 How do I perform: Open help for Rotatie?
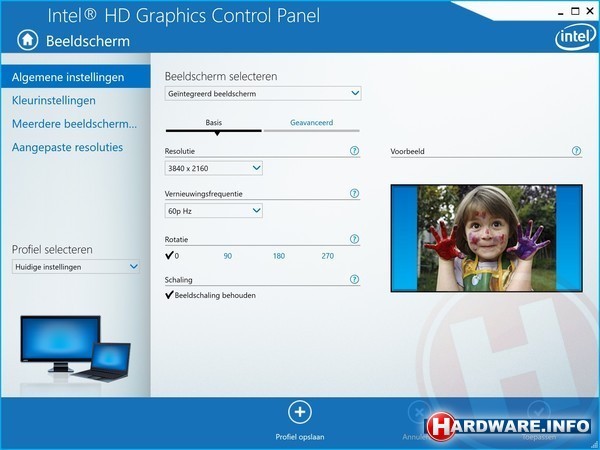point(354,239)
